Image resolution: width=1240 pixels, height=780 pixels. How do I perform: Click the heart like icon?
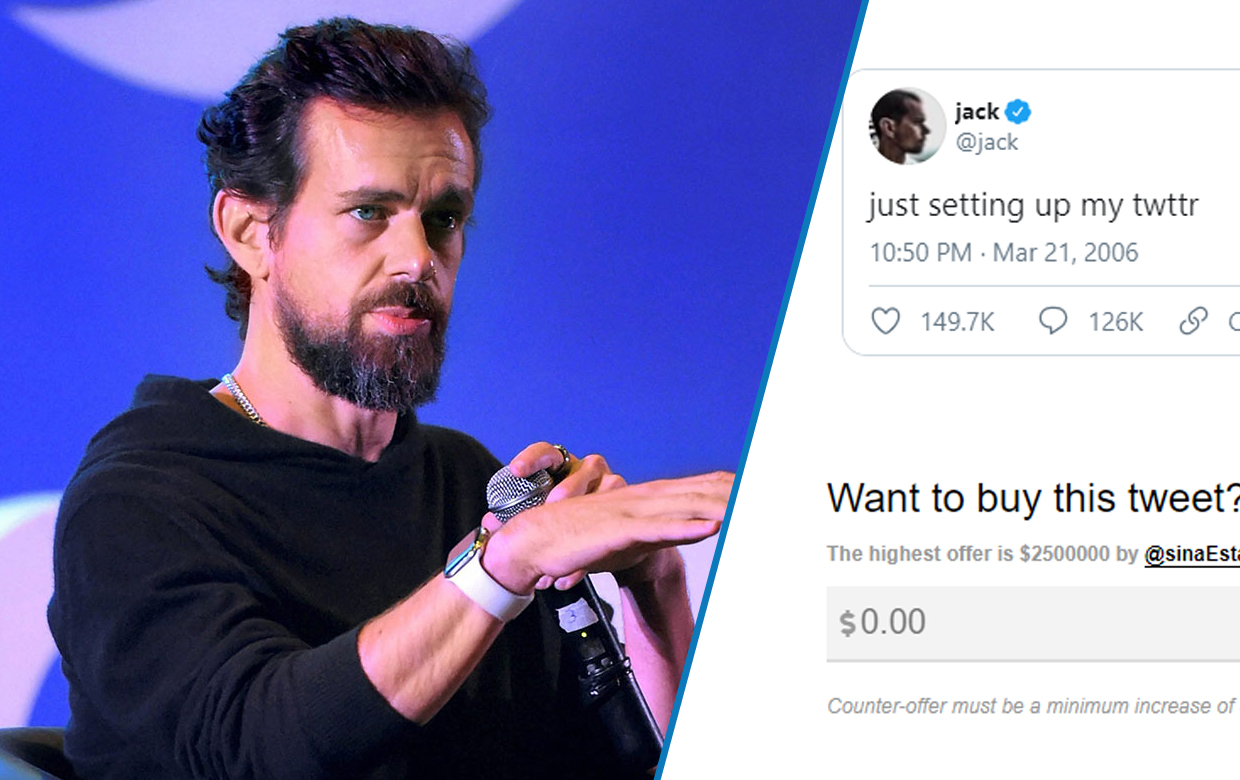pyautogui.click(x=886, y=321)
